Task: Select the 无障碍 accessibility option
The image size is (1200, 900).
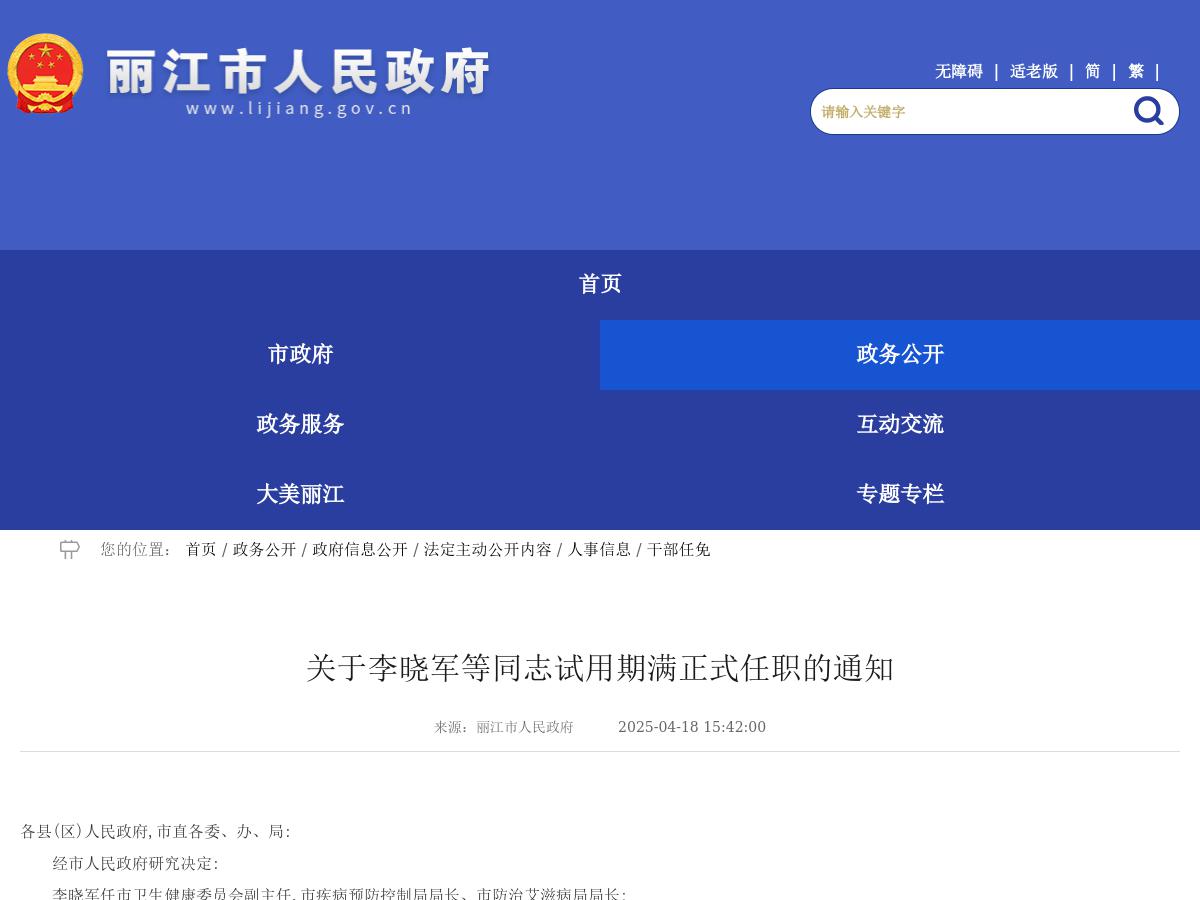Action: coord(958,71)
